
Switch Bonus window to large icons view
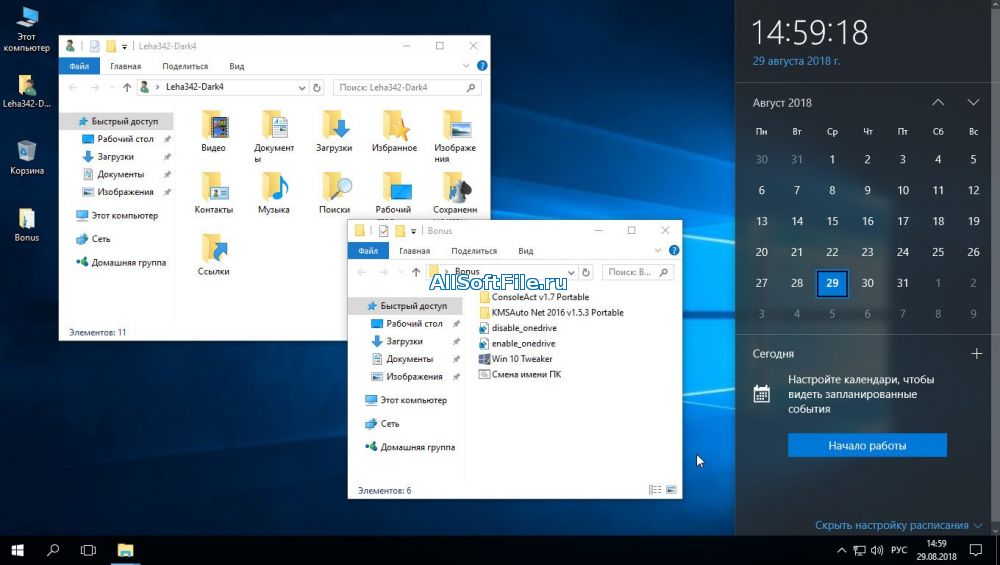(671, 490)
